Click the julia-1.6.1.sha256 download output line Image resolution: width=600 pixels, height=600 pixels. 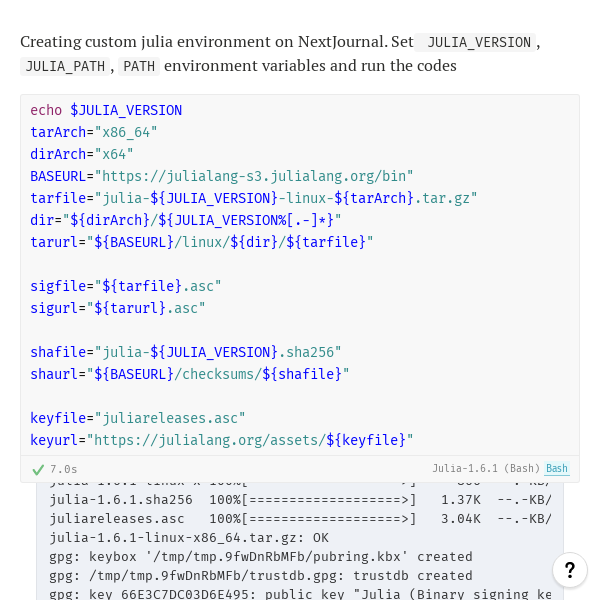point(300,500)
